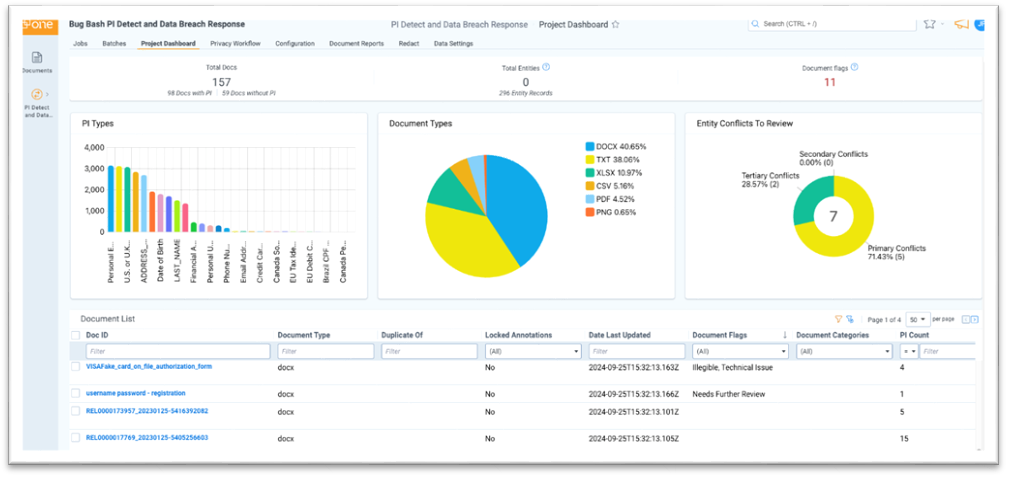This screenshot has height=477, width=1009.
Task: Open the Document Flags (All) filter dropdown
Action: click(x=740, y=351)
